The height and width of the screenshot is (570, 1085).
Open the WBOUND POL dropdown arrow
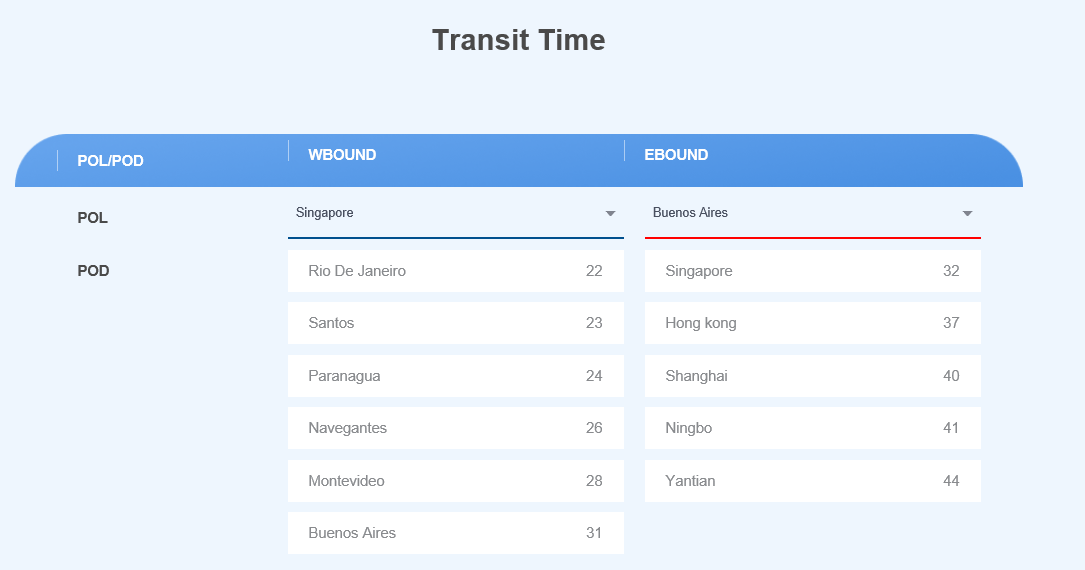pyautogui.click(x=610, y=213)
